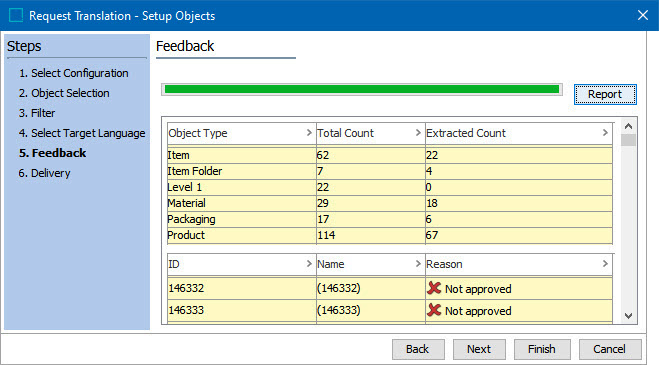Open the Name column header arrow

pos(418,264)
